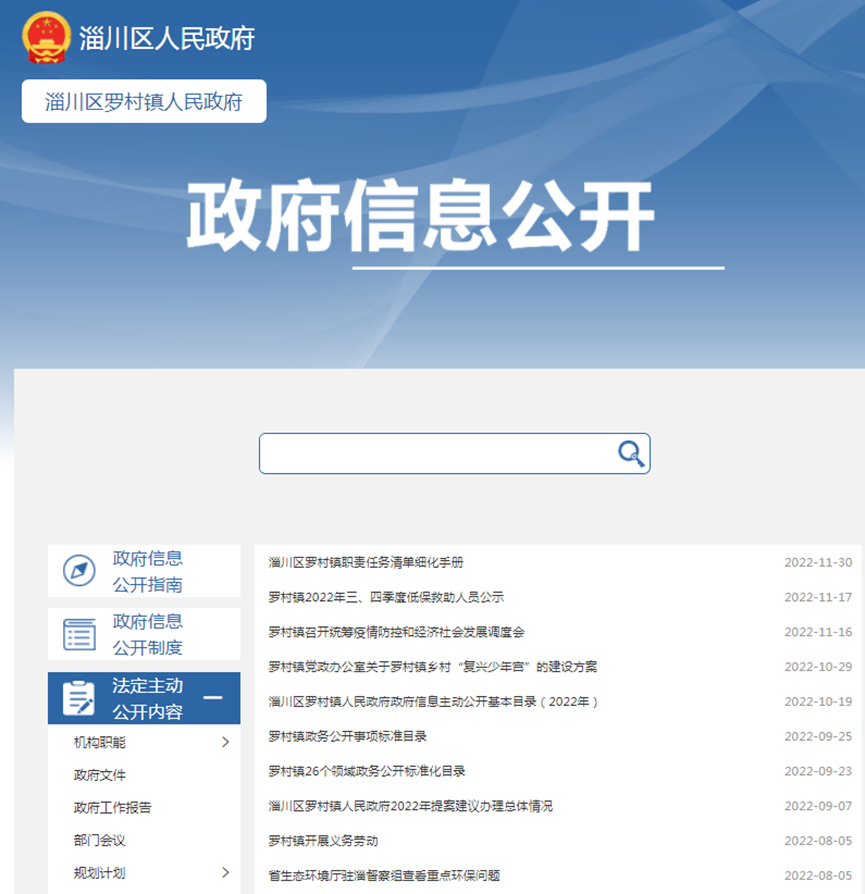865x894 pixels.
Task: Click the list icon for 政府信息公开制度
Action: (79, 634)
